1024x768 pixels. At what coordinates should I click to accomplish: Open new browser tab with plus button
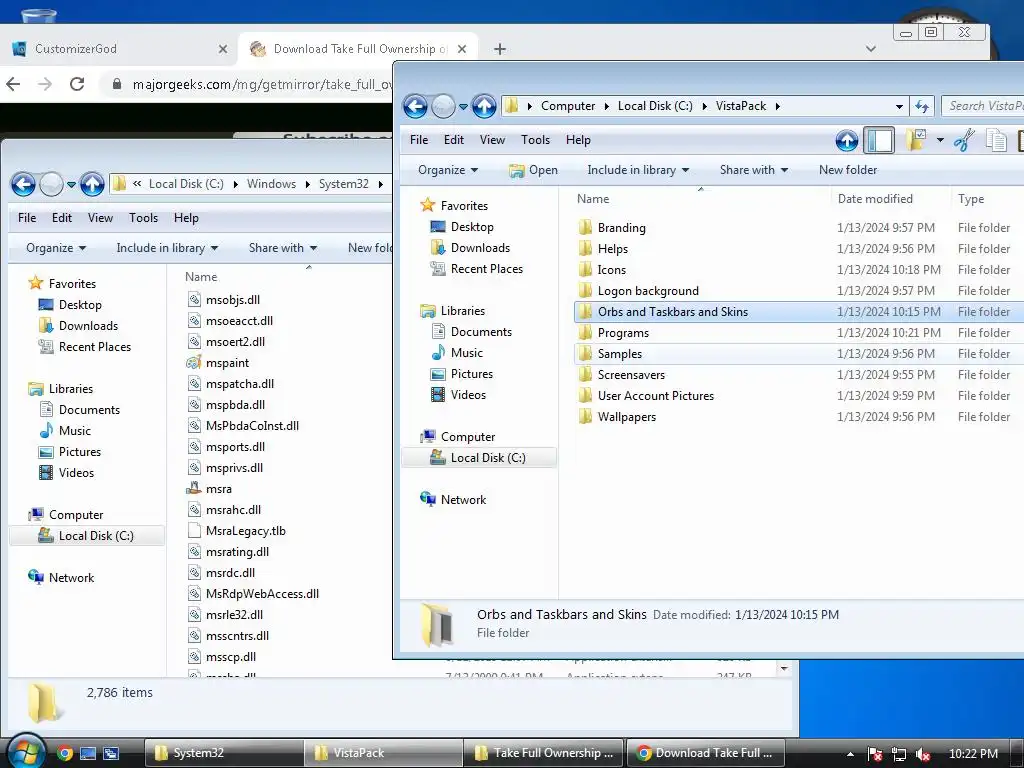coord(500,49)
